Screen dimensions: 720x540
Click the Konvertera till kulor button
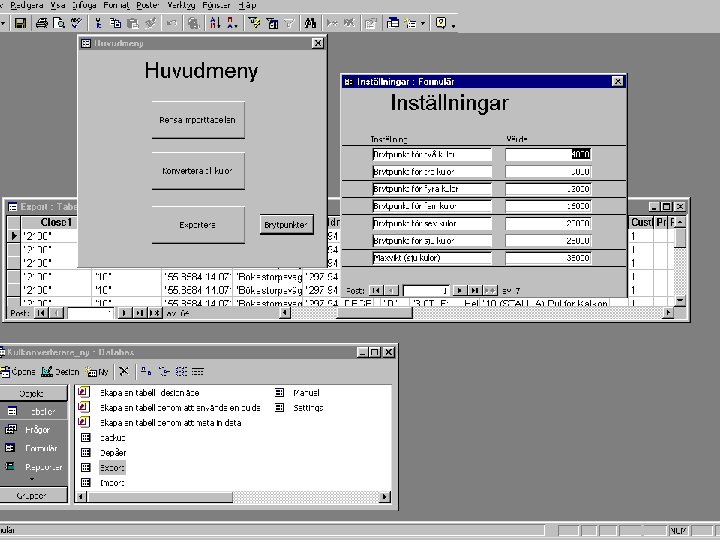click(x=198, y=171)
